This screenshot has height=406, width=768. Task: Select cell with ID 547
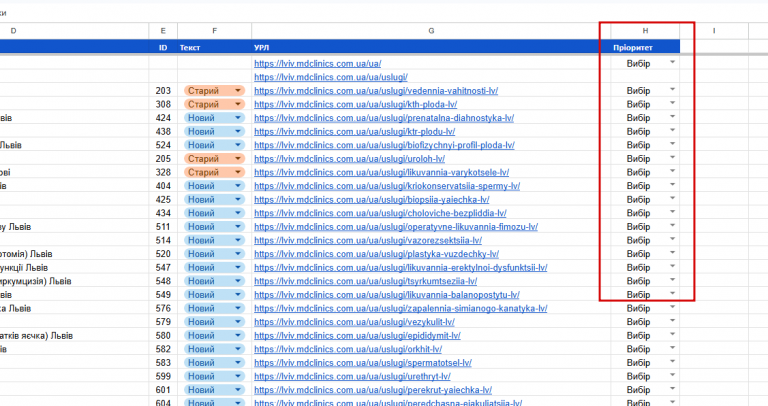(163, 268)
